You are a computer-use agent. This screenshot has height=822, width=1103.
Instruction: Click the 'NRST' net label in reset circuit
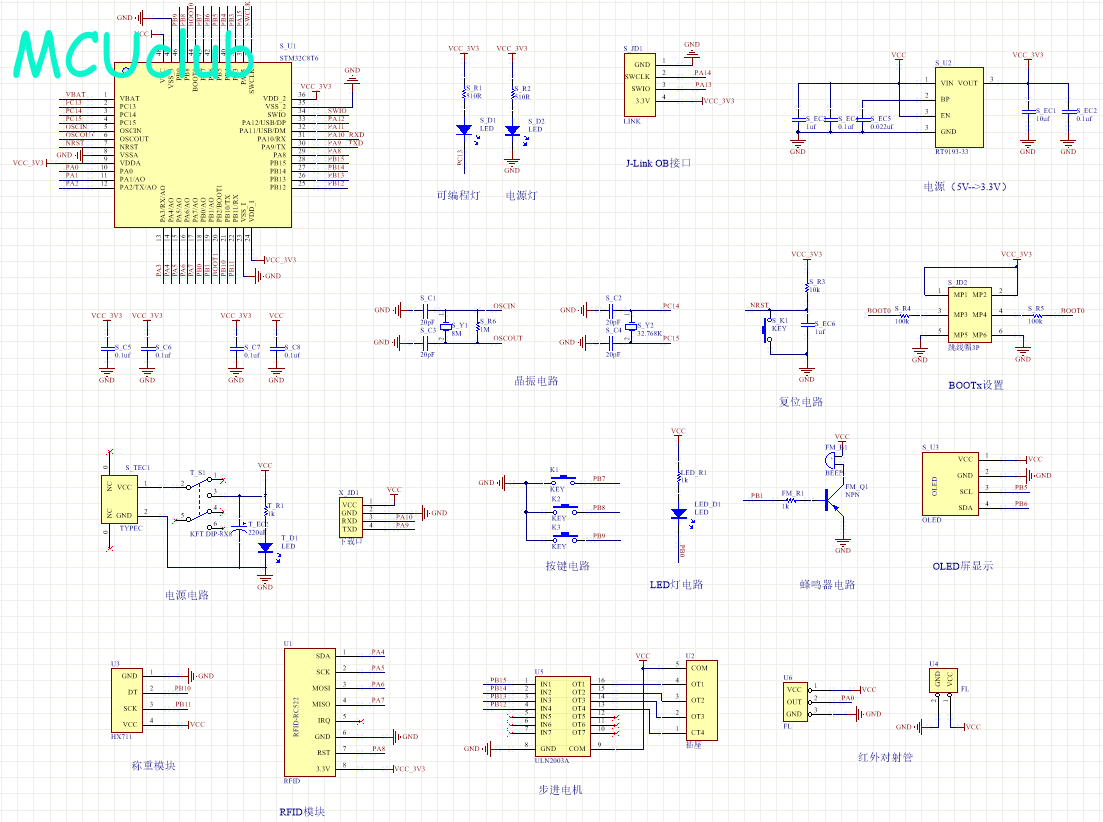tap(760, 305)
